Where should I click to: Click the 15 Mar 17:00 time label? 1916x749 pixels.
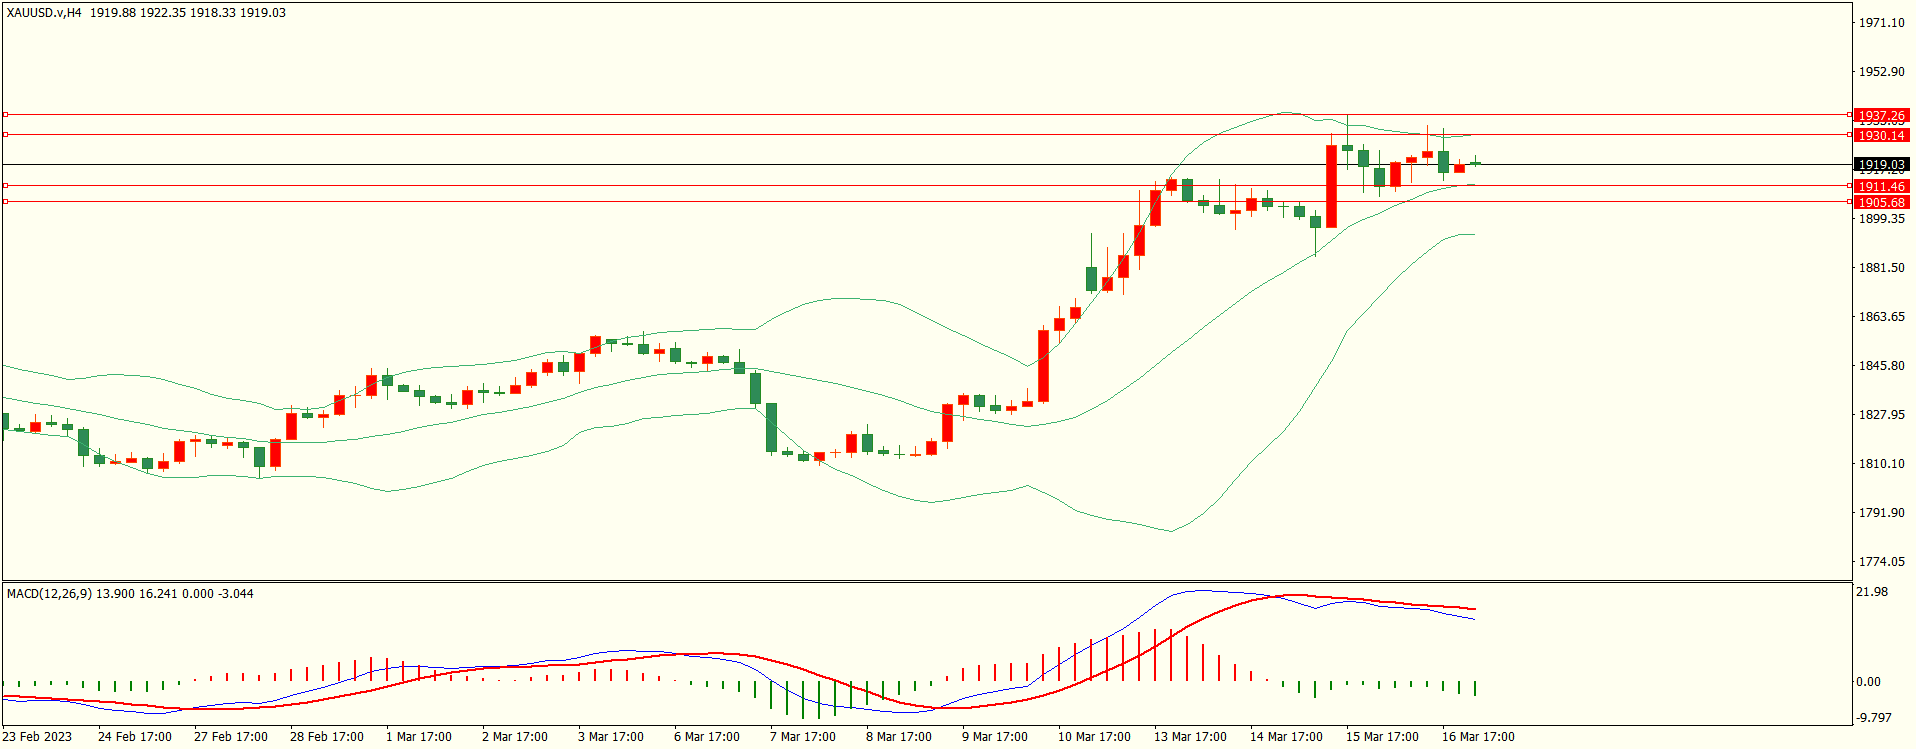coord(1383,737)
